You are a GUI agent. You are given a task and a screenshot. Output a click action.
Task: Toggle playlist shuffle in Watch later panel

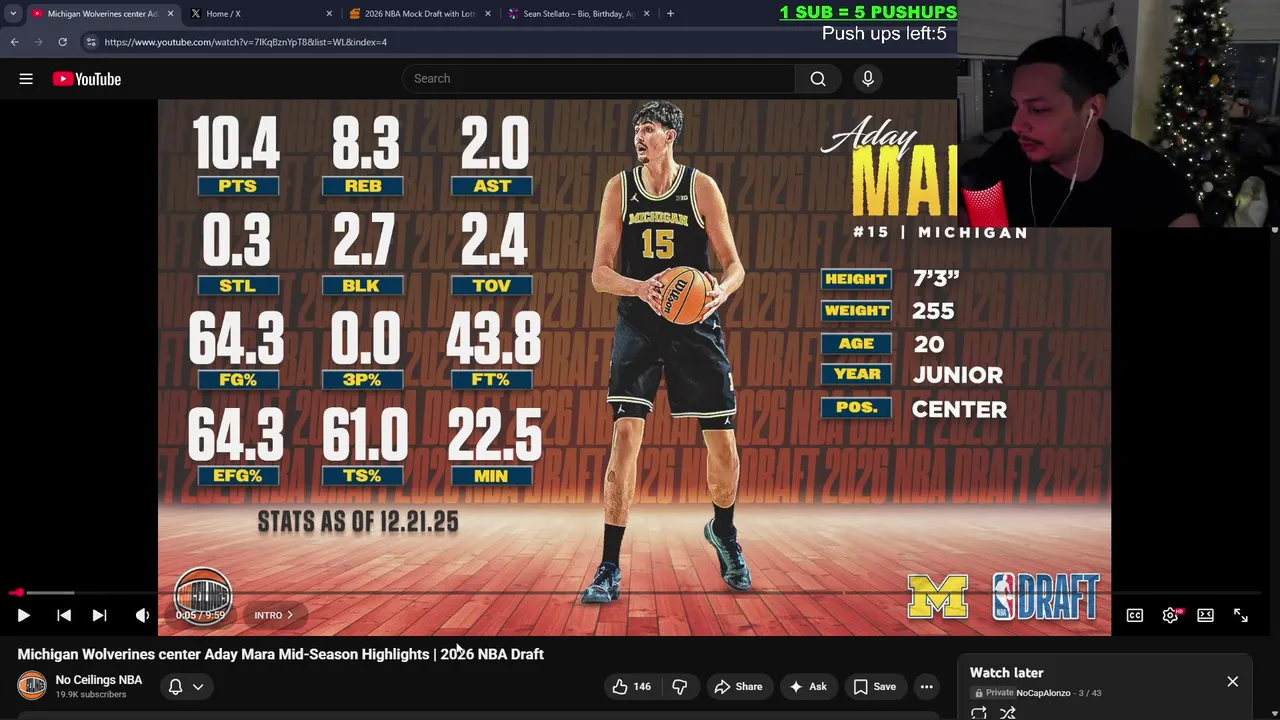[1008, 713]
